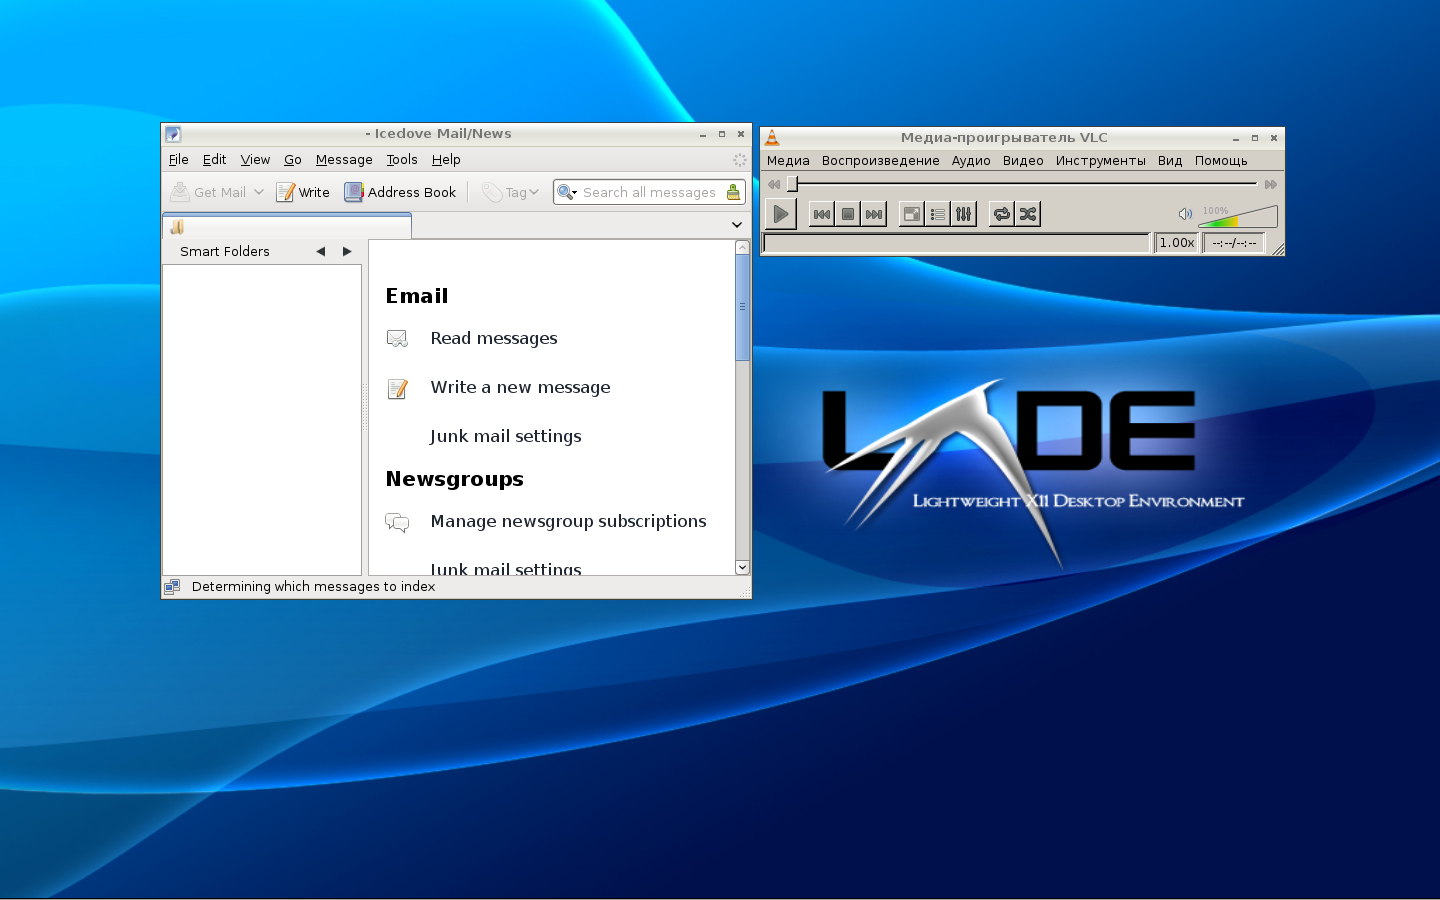Open the Вид menu in VLC
This screenshot has height=900, width=1440.
click(x=1170, y=160)
